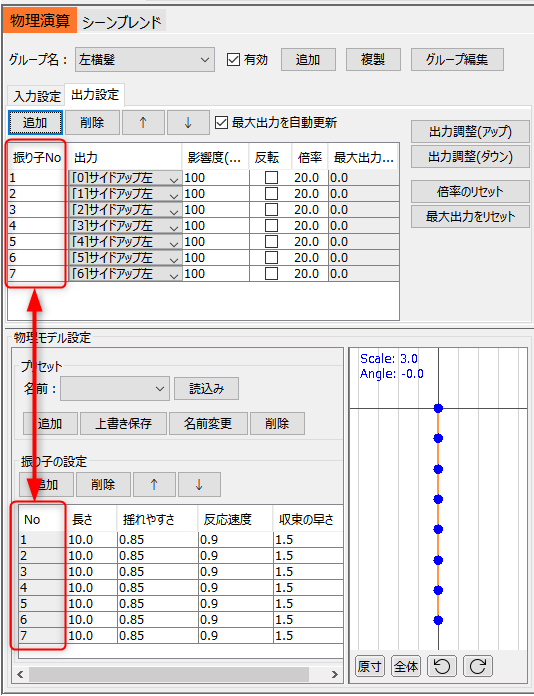Switch to the シーンブレンド tab
Image resolution: width=534 pixels, height=696 pixels.
pos(122,21)
